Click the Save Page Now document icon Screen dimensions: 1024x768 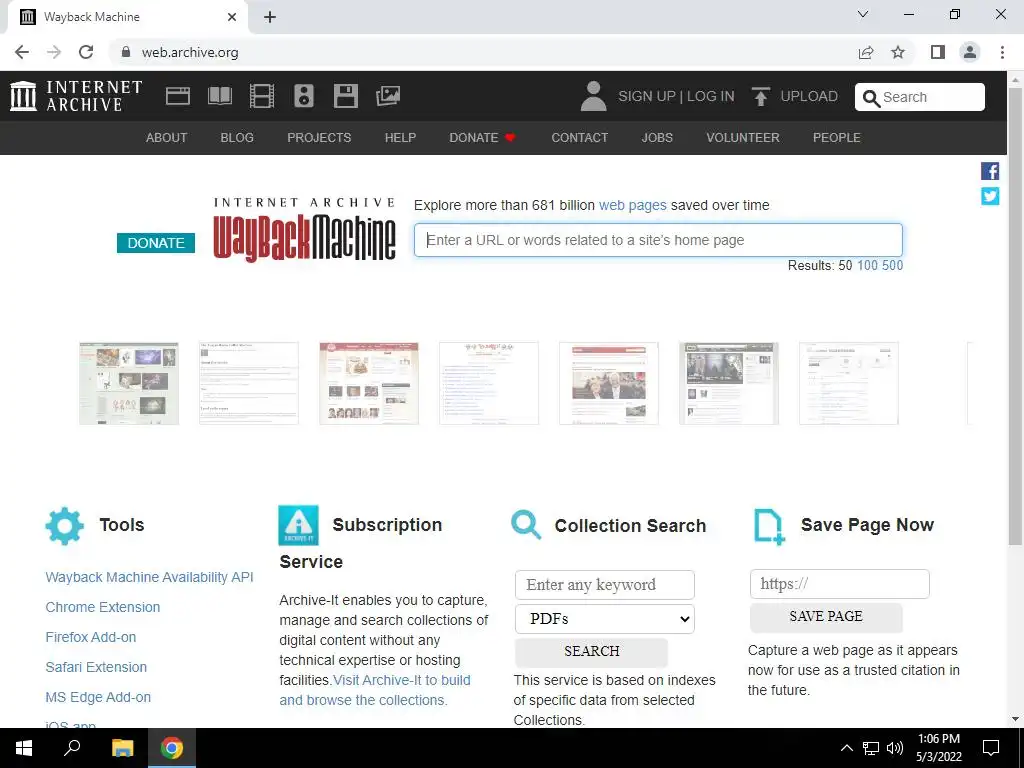769,527
